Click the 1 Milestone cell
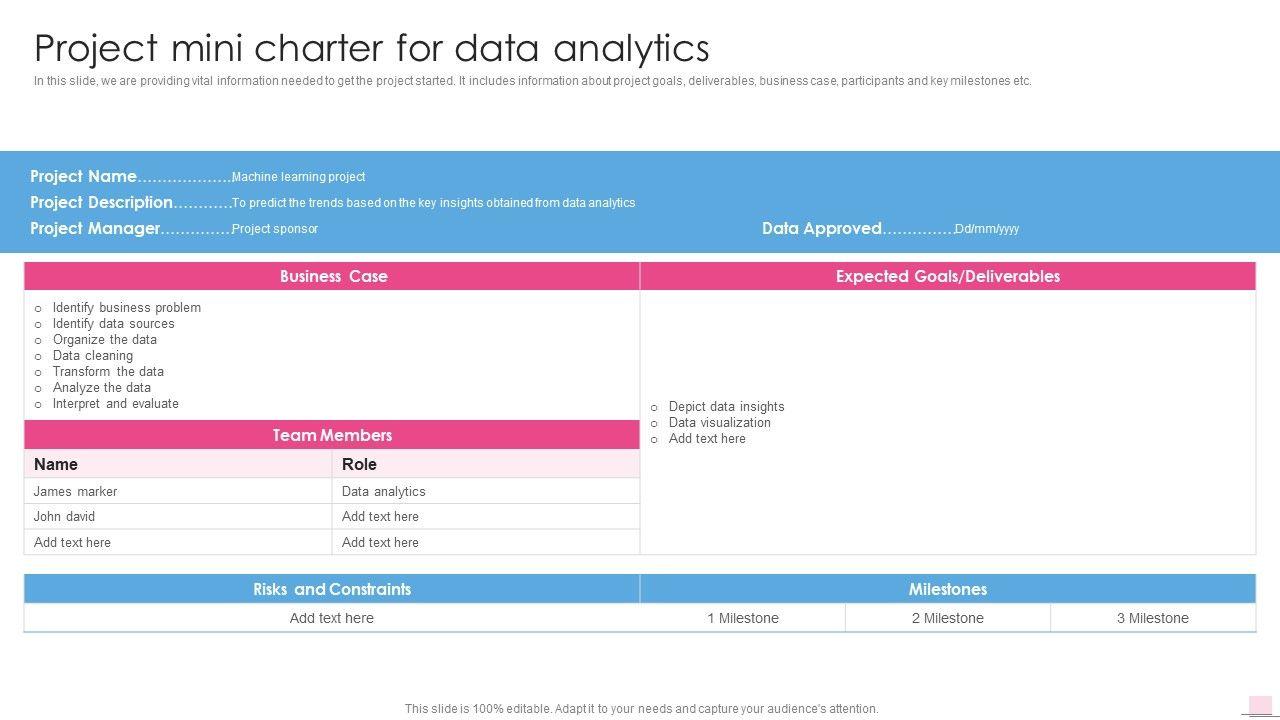Image resolution: width=1280 pixels, height=720 pixels. click(742, 618)
